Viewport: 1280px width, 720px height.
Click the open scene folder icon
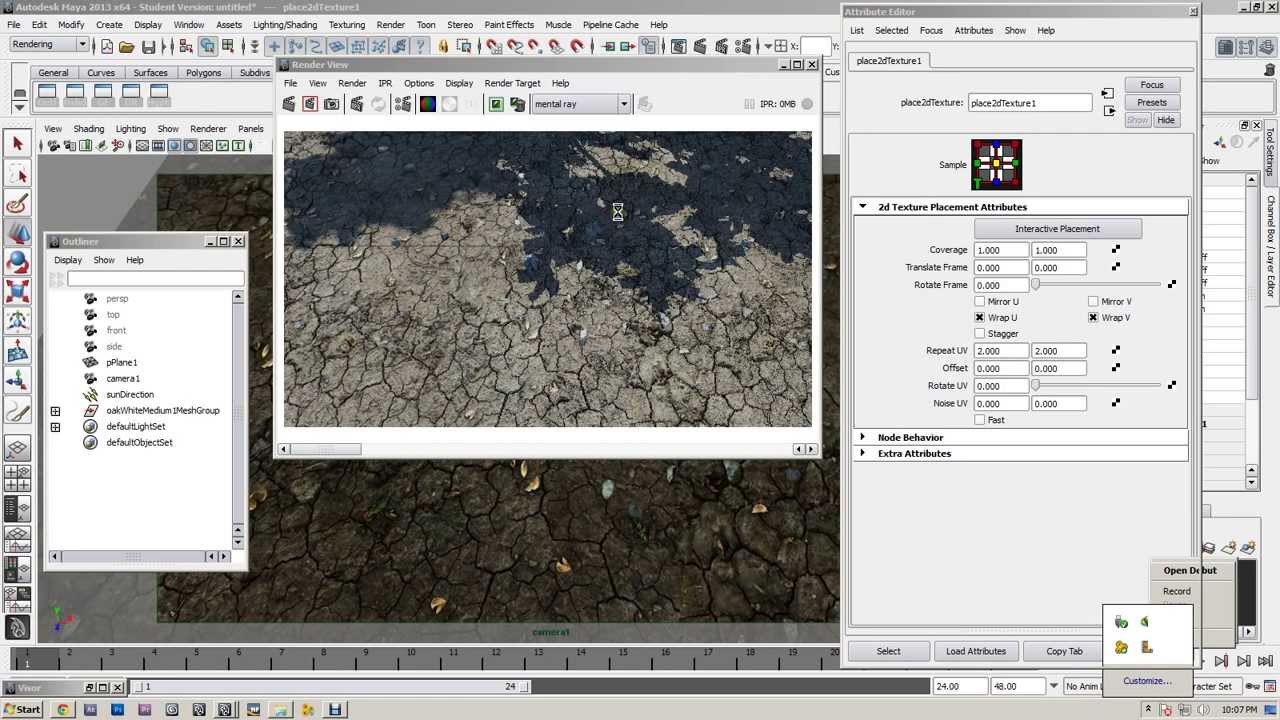(127, 46)
